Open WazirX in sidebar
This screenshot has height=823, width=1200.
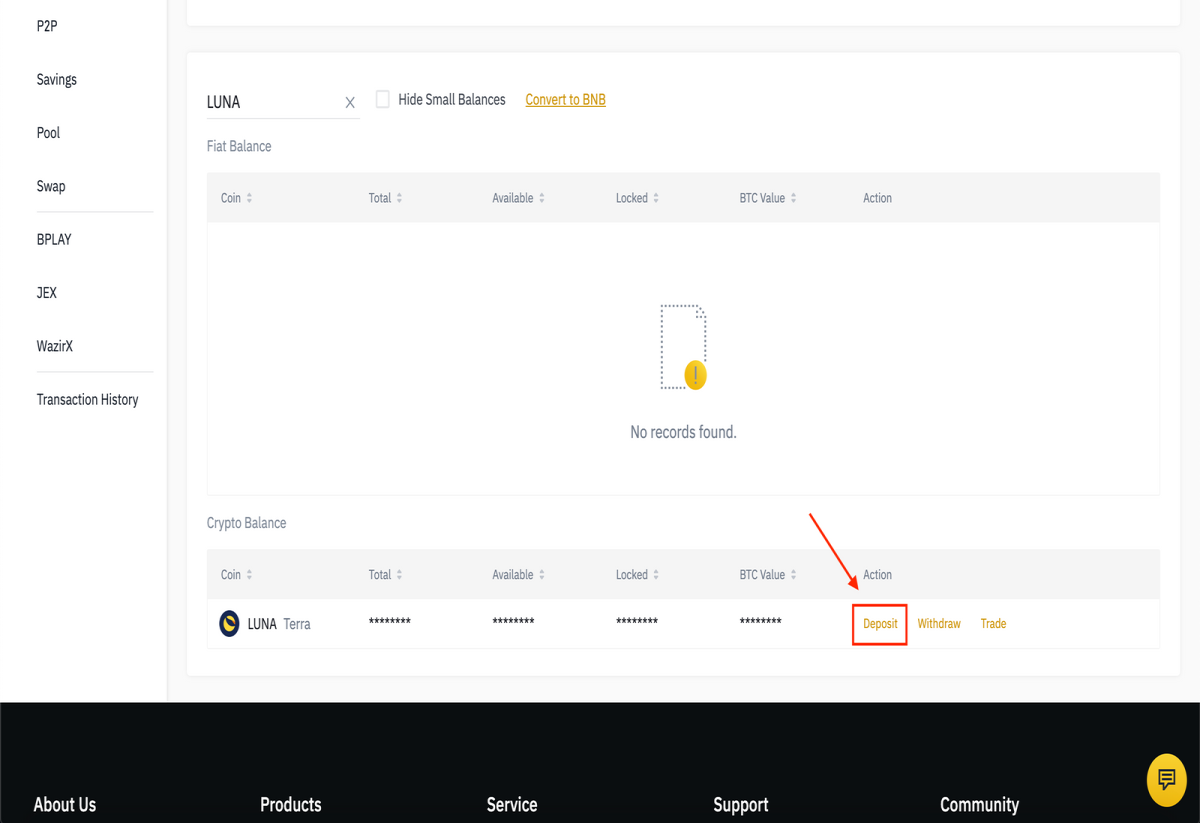pos(54,346)
